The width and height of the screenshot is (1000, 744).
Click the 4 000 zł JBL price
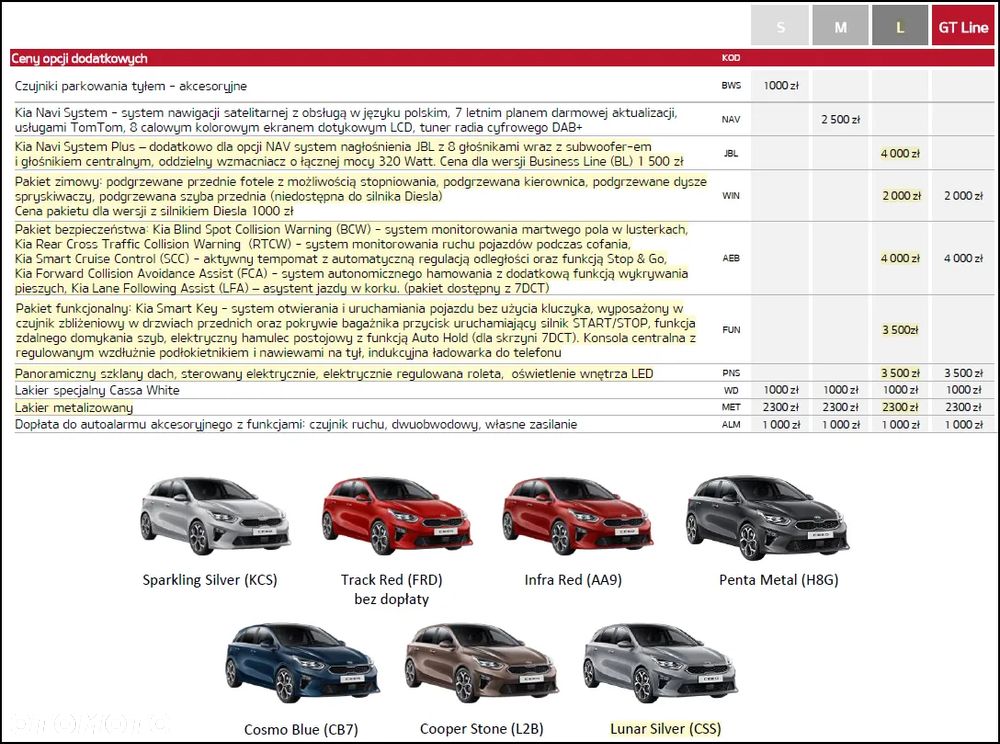click(x=900, y=154)
